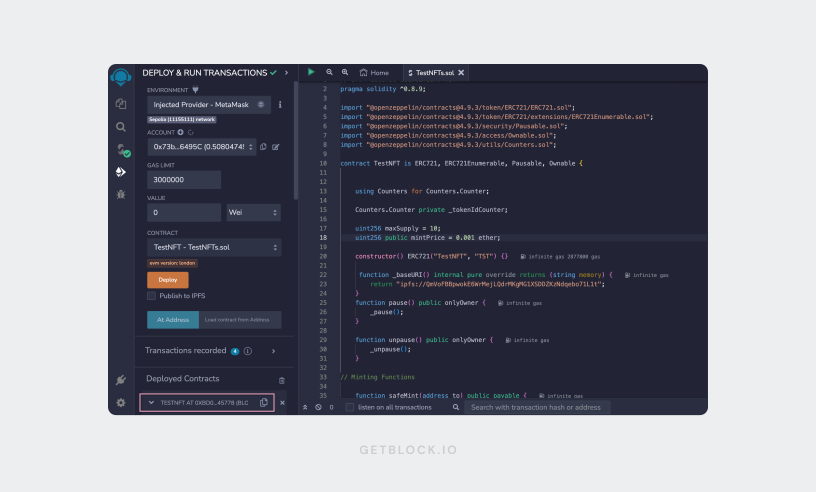Click the Transactions recorded info icon
This screenshot has height=492, width=816.
pyautogui.click(x=248, y=351)
